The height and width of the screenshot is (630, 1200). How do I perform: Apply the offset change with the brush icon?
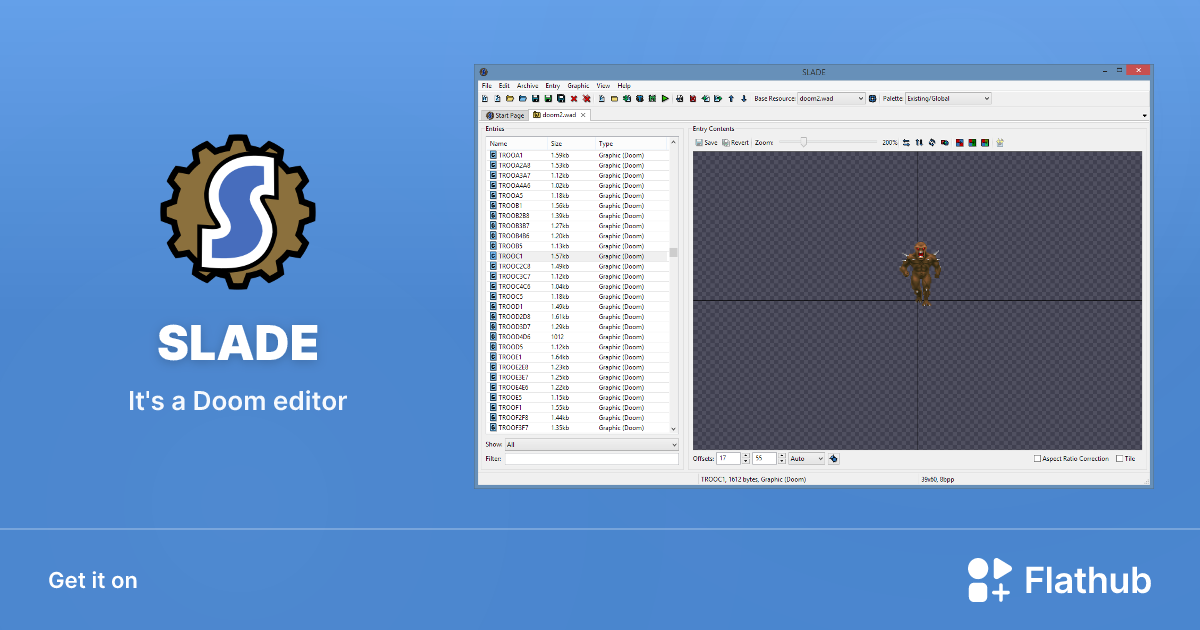[x=834, y=458]
